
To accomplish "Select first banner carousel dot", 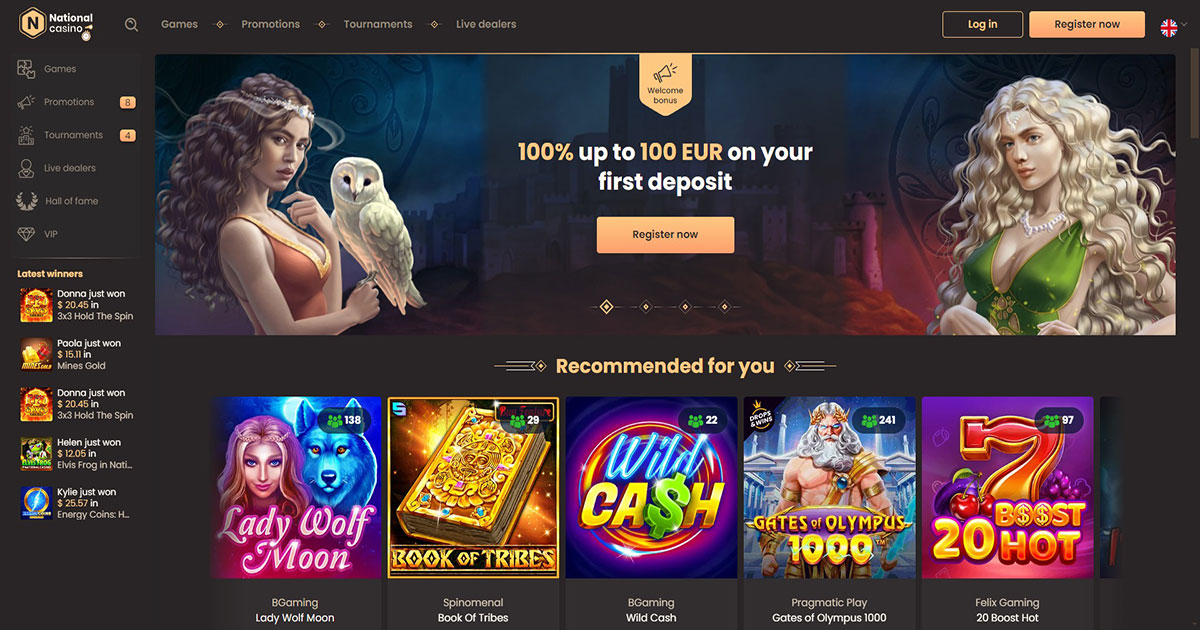I will [x=606, y=306].
